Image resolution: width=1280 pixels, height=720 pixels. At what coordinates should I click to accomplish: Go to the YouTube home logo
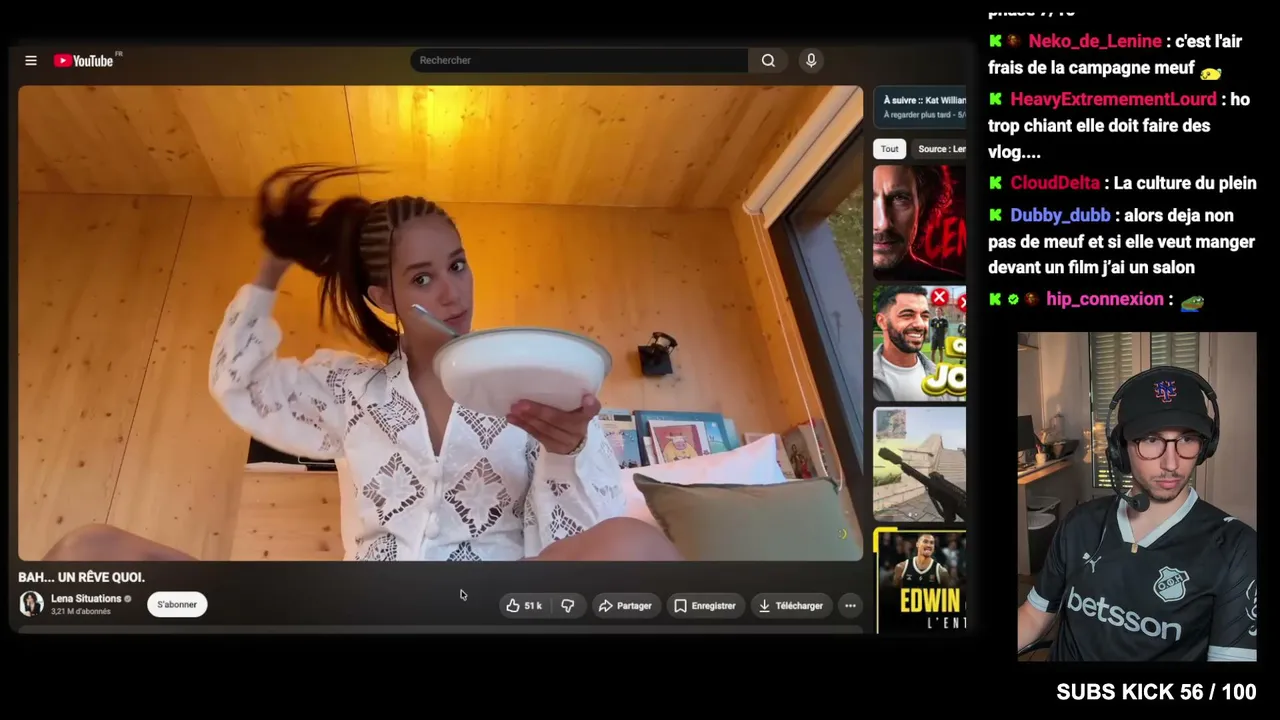point(84,61)
